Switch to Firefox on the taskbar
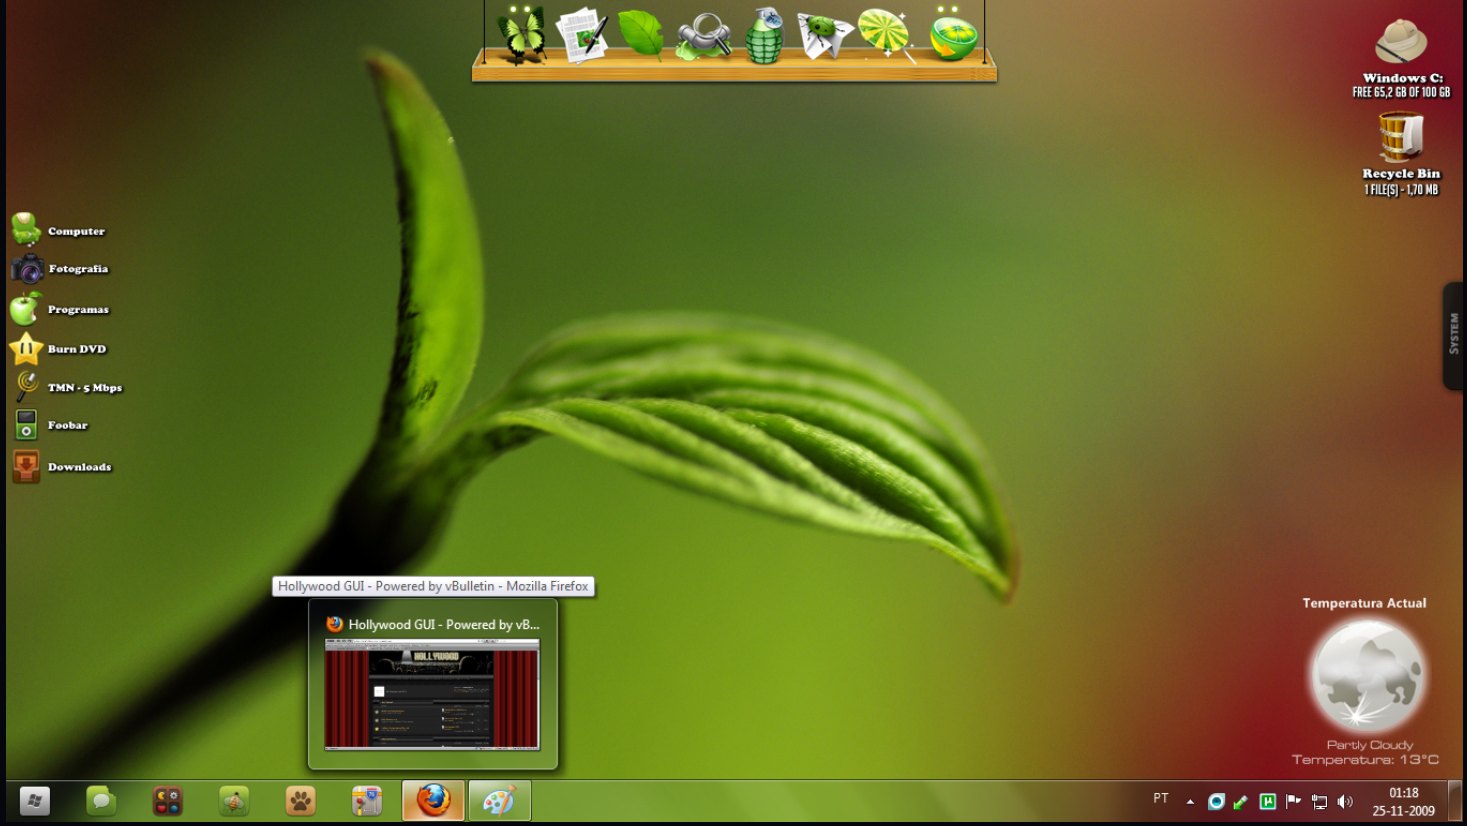Image resolution: width=1467 pixels, height=826 pixels. tap(433, 801)
